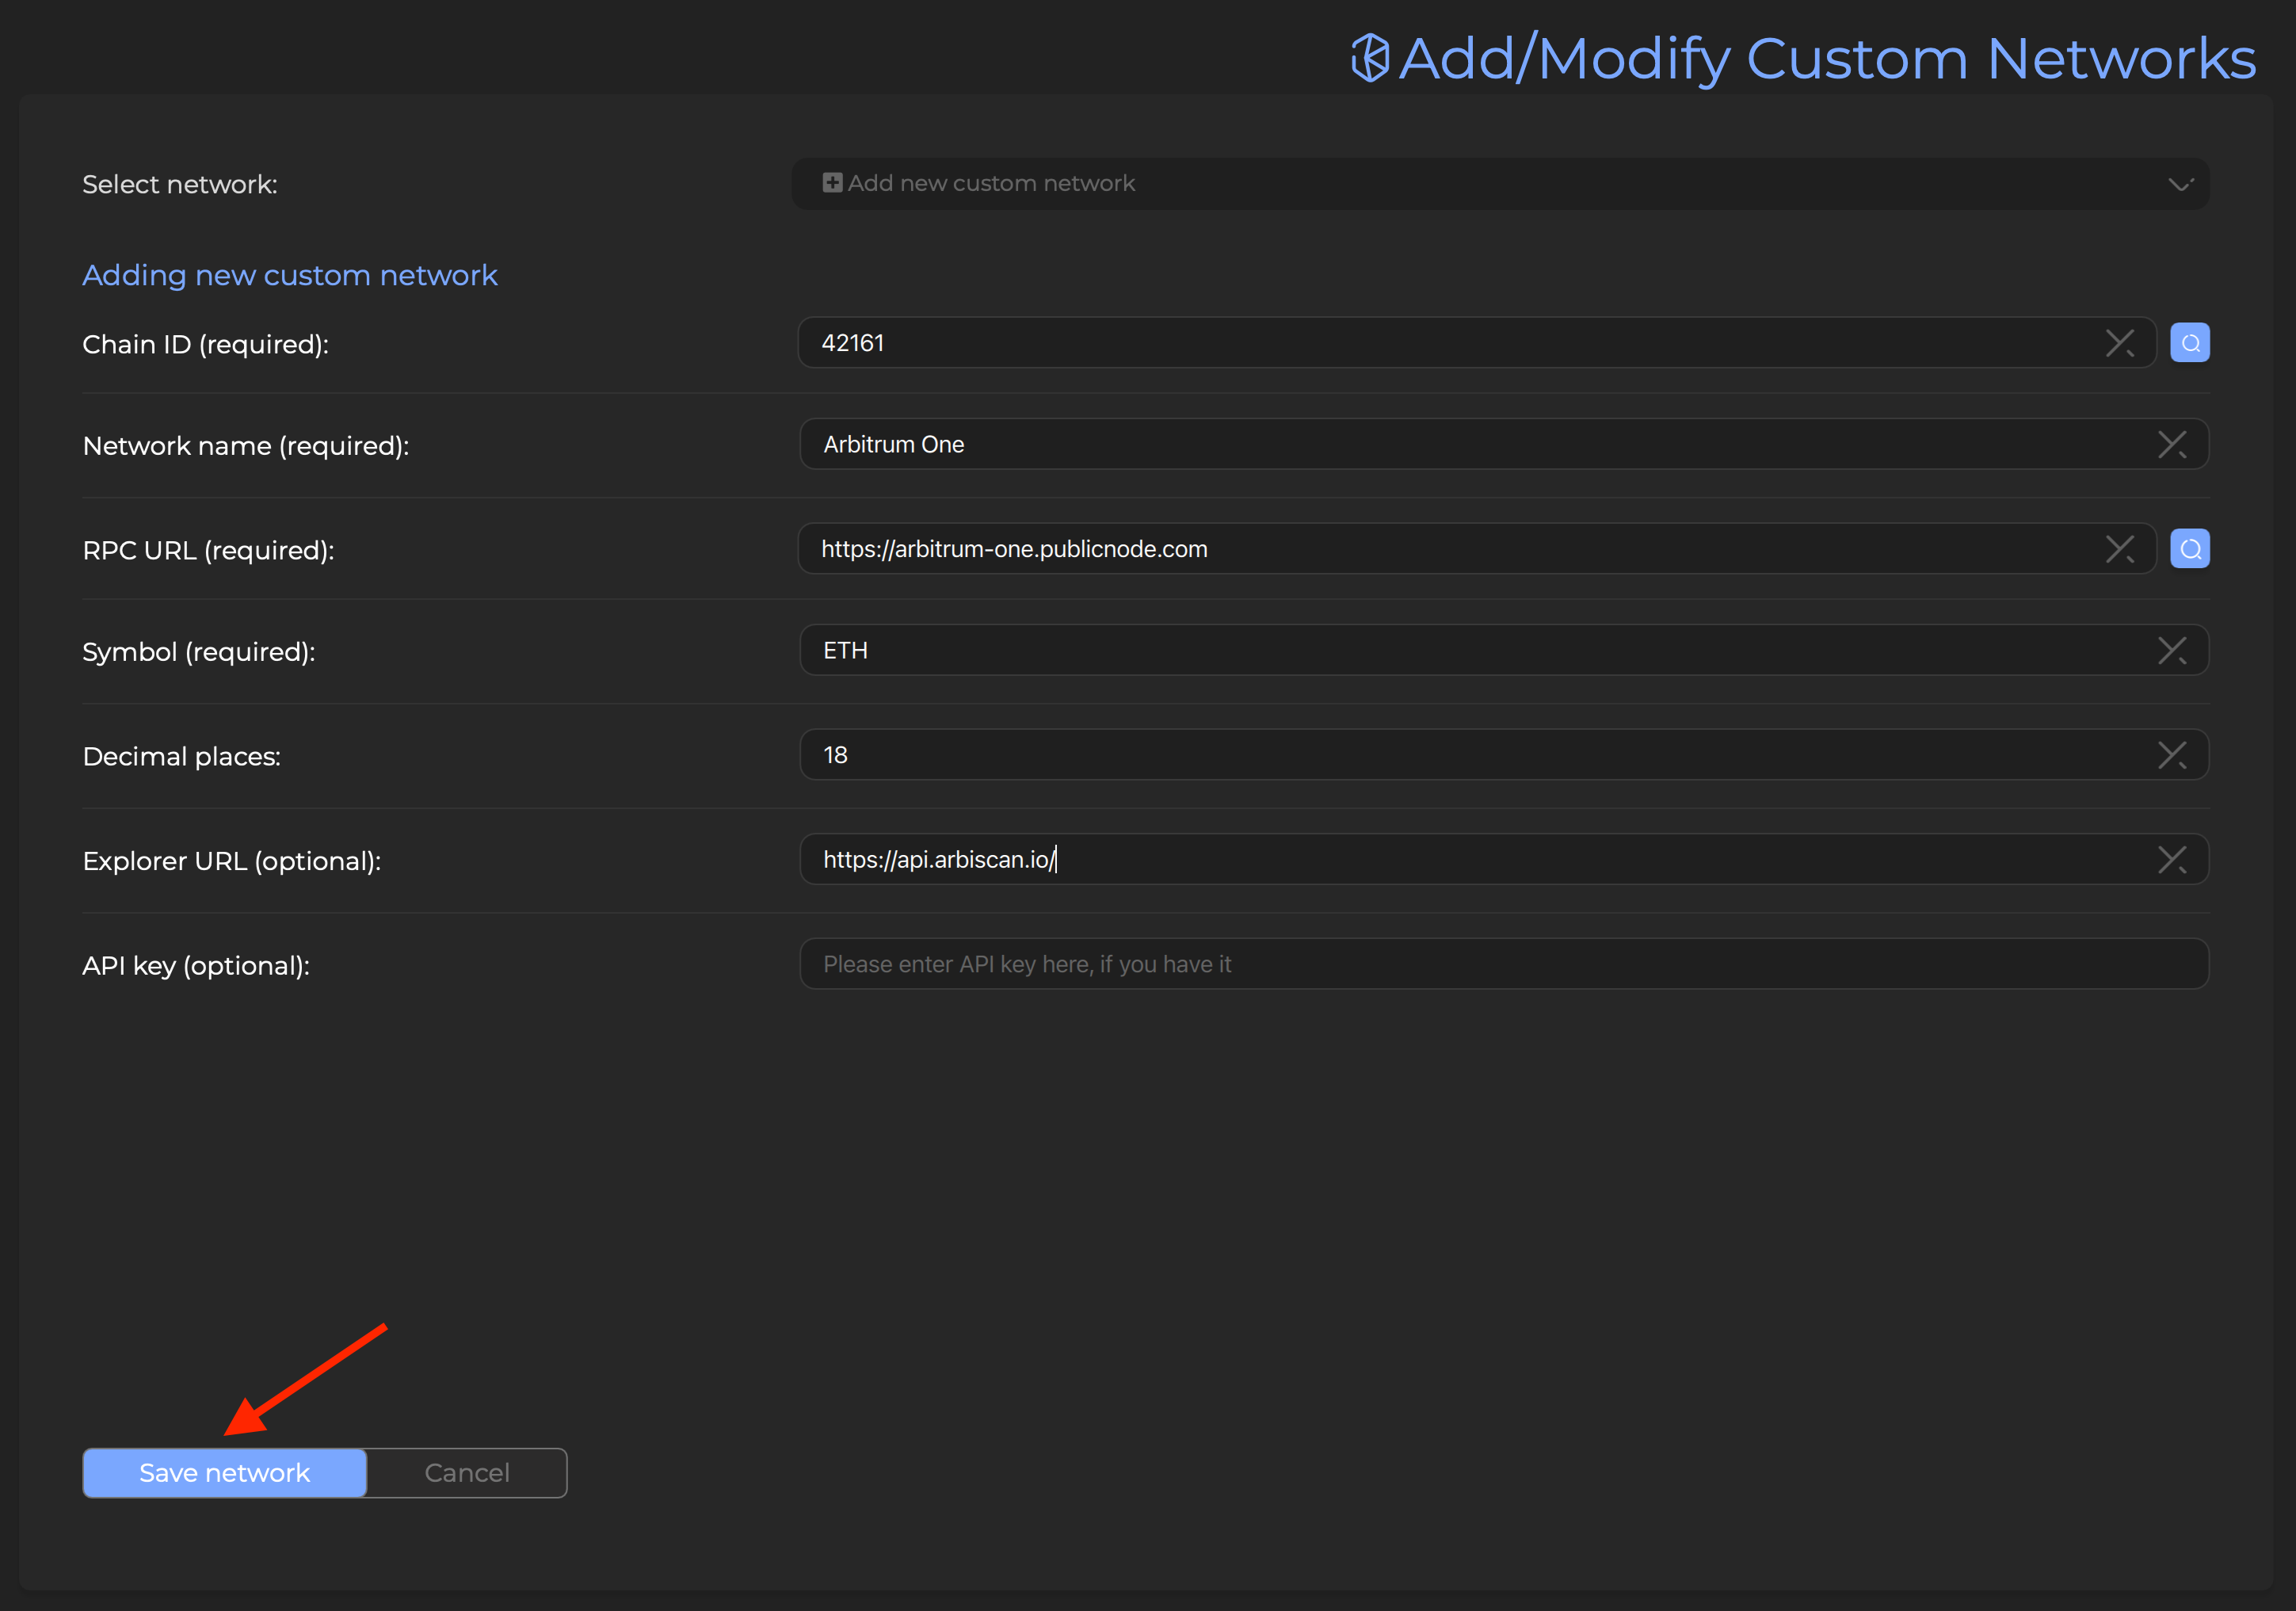Click Save network button

225,1473
